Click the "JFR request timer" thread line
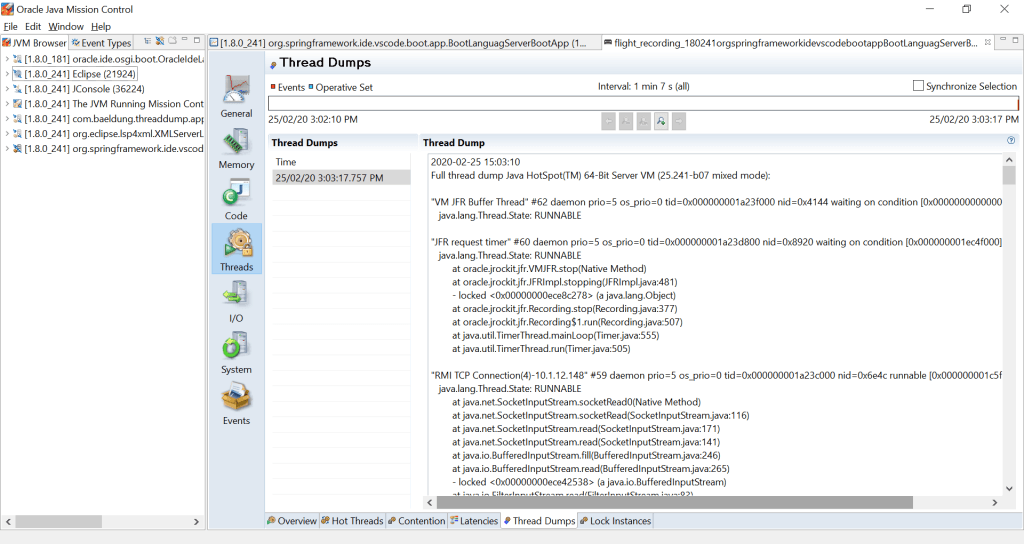The height and width of the screenshot is (544, 1024). [716, 242]
